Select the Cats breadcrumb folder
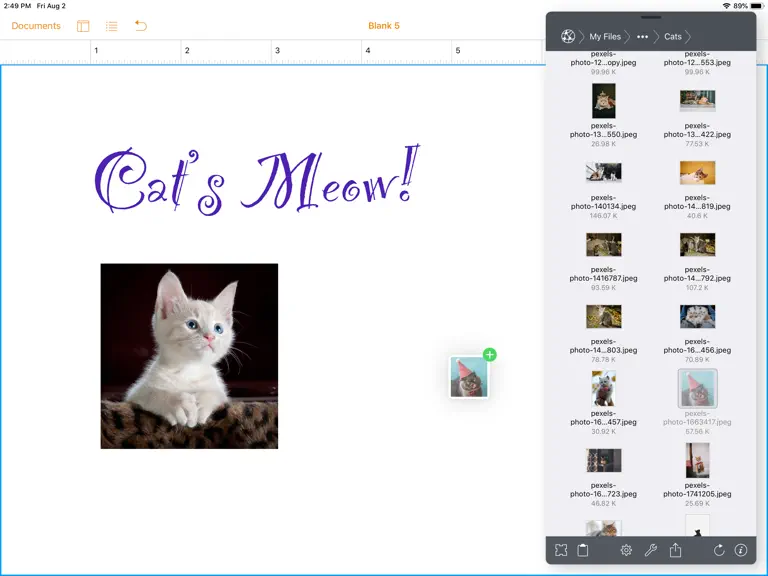The image size is (768, 576). pos(672,37)
